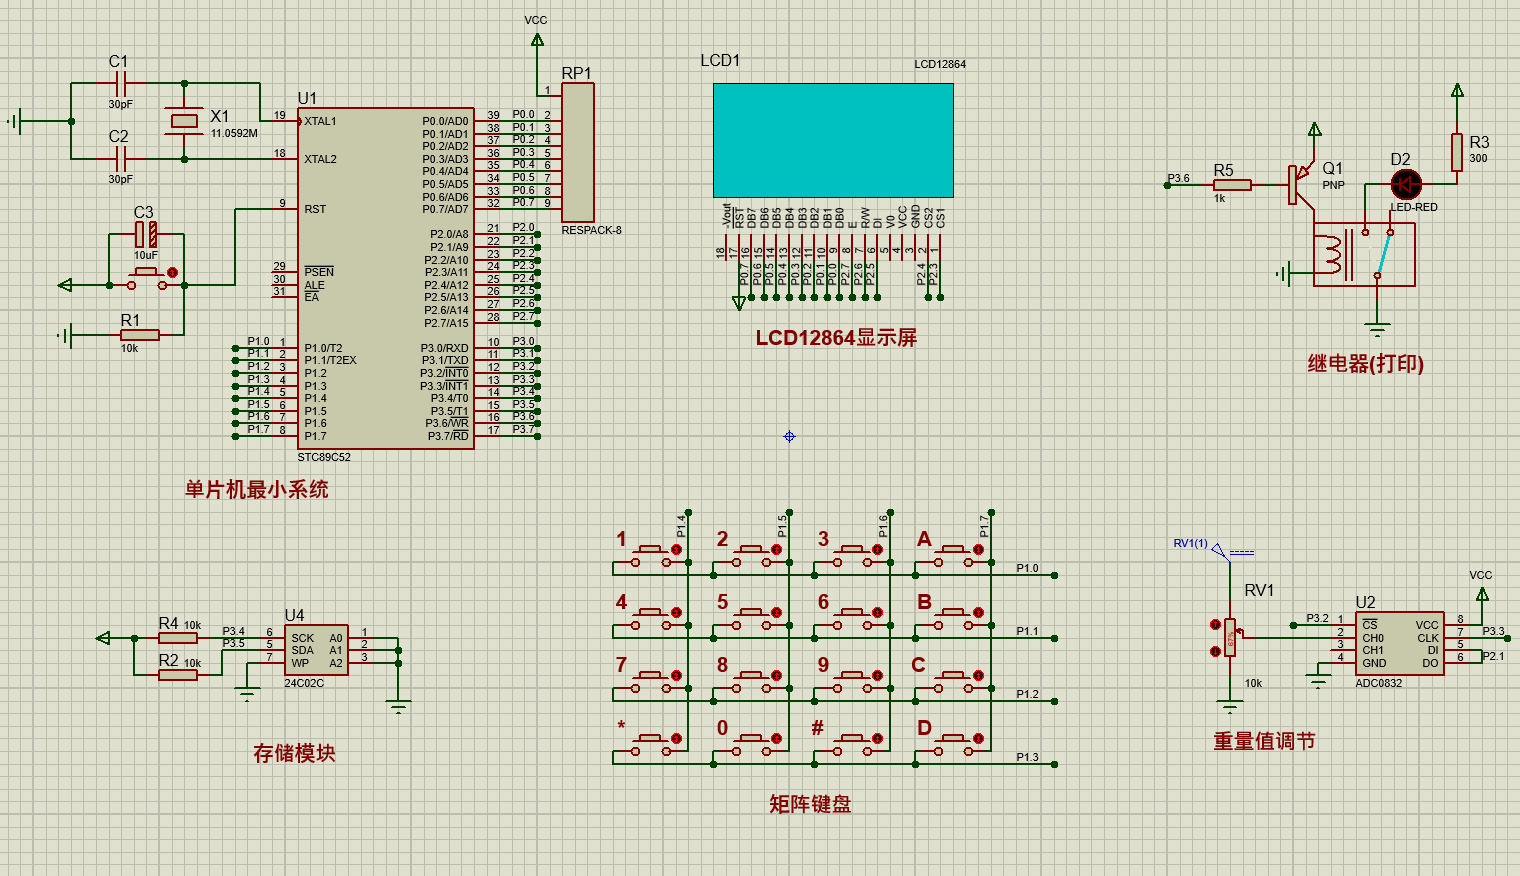Click the 'LCD12864显示屏' label
The image size is (1520, 876).
click(x=836, y=338)
